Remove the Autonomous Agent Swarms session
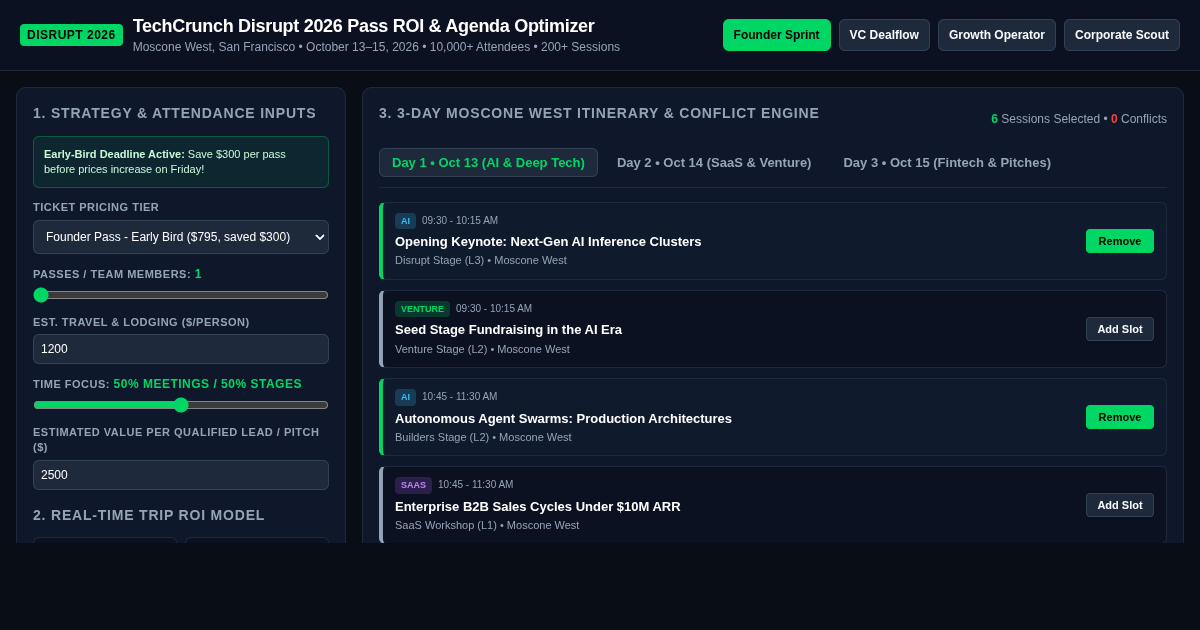This screenshot has width=1200, height=630. click(1120, 417)
